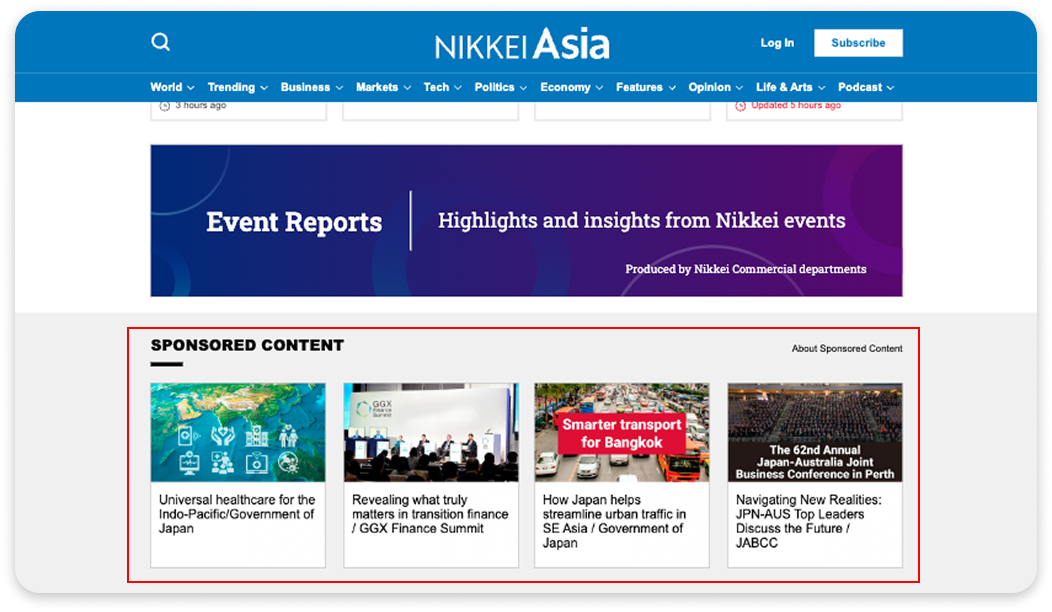This screenshot has height=612, width=1052.
Task: Expand the Opinion dropdown chevron
Action: coord(741,87)
